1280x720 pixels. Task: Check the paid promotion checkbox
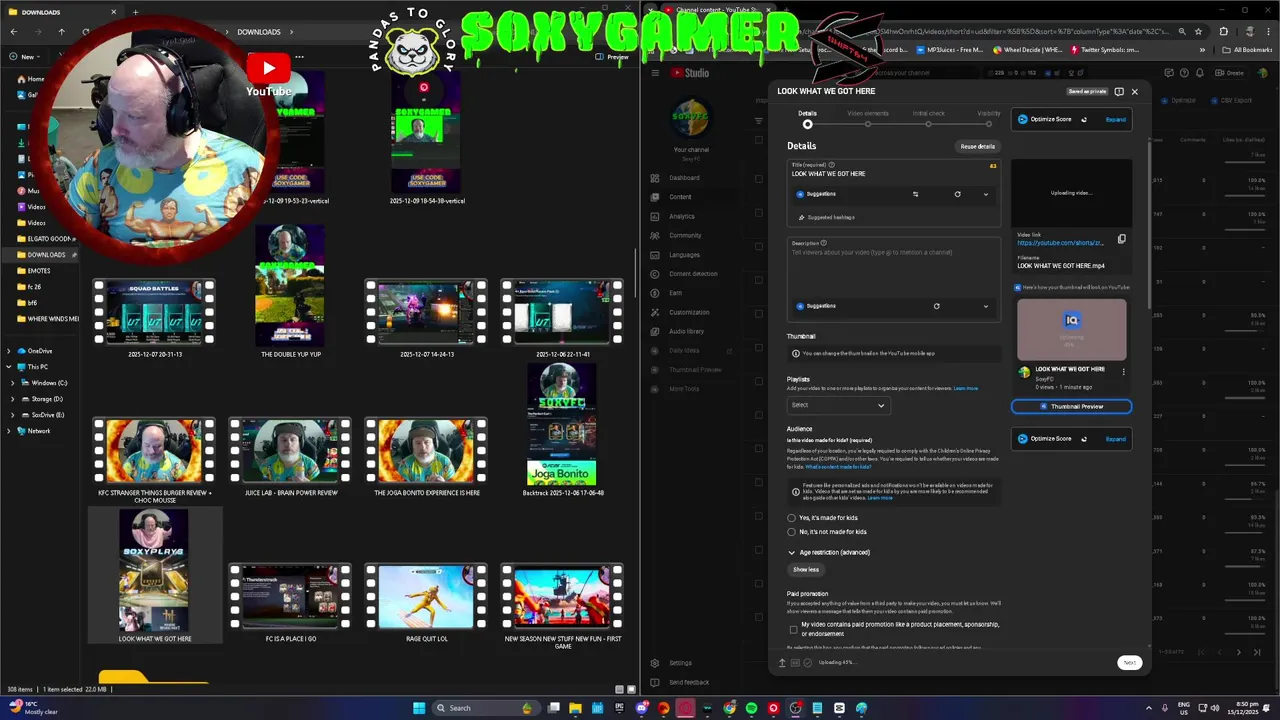(794, 630)
